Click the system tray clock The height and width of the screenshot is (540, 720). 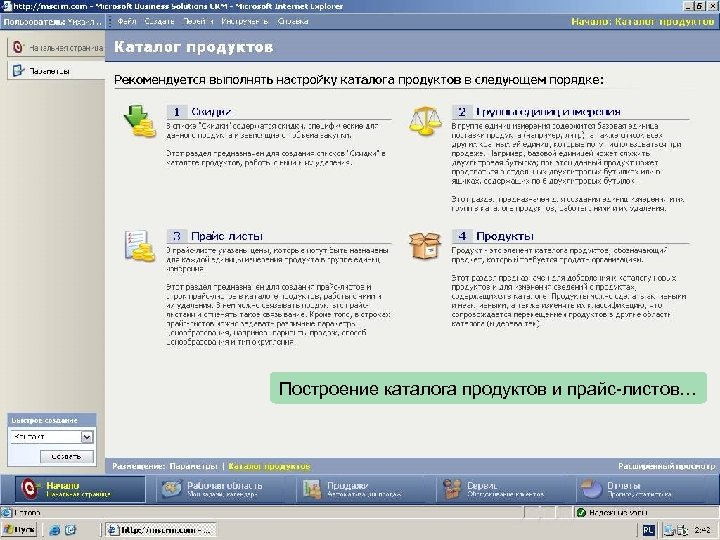[x=703, y=530]
